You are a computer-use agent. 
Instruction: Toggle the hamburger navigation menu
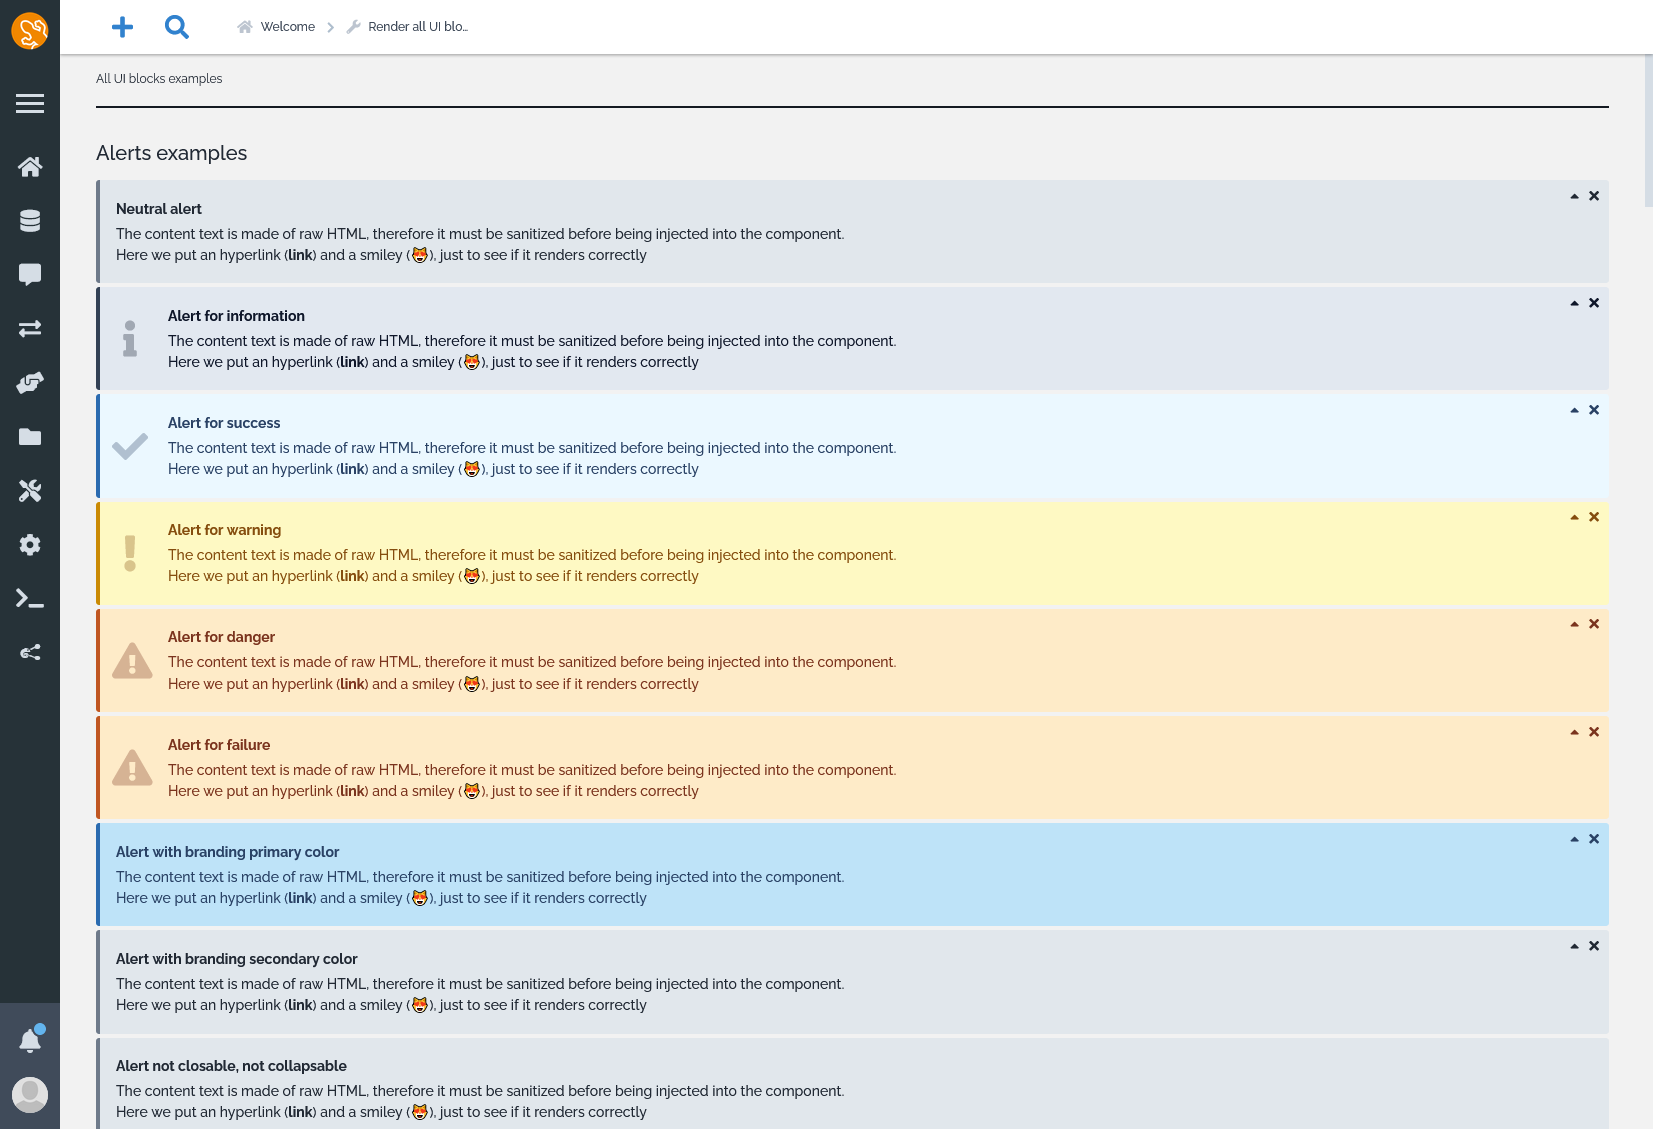point(30,104)
